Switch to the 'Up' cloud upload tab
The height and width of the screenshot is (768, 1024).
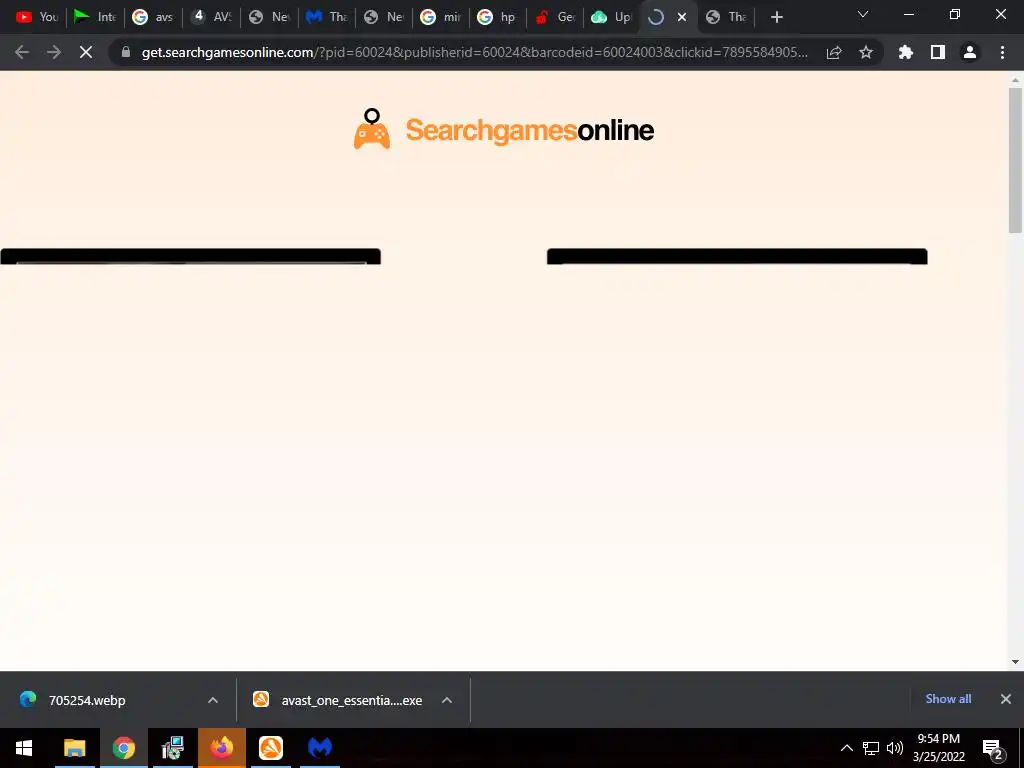click(612, 17)
